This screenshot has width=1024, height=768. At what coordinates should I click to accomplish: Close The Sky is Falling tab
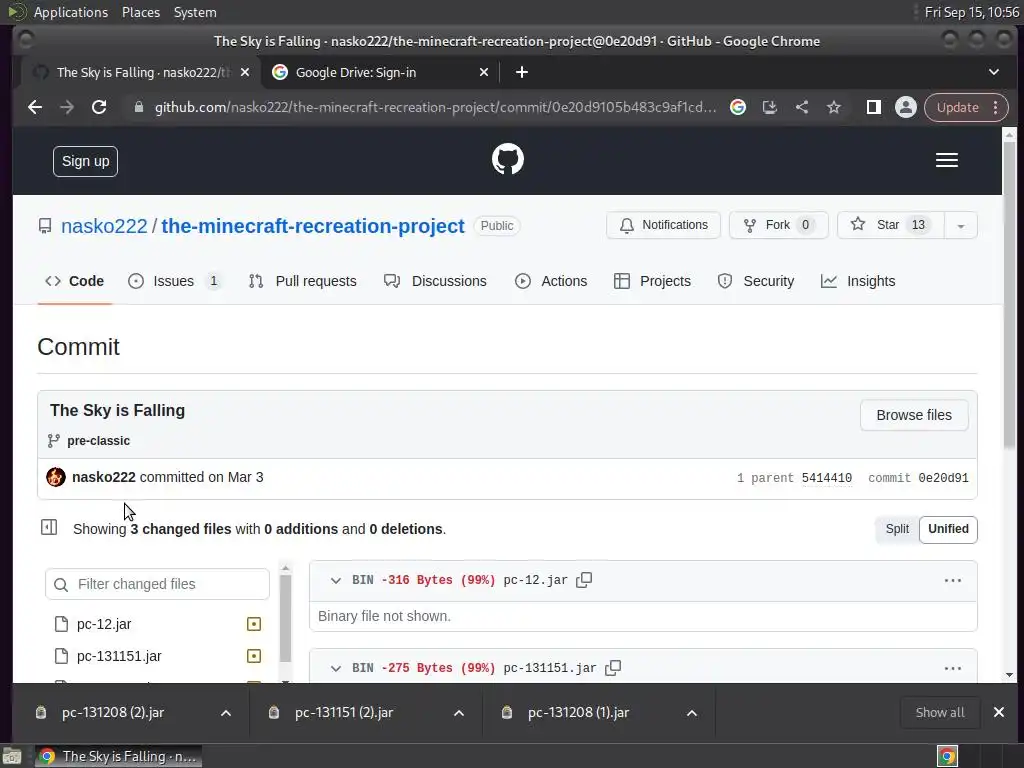tap(245, 72)
